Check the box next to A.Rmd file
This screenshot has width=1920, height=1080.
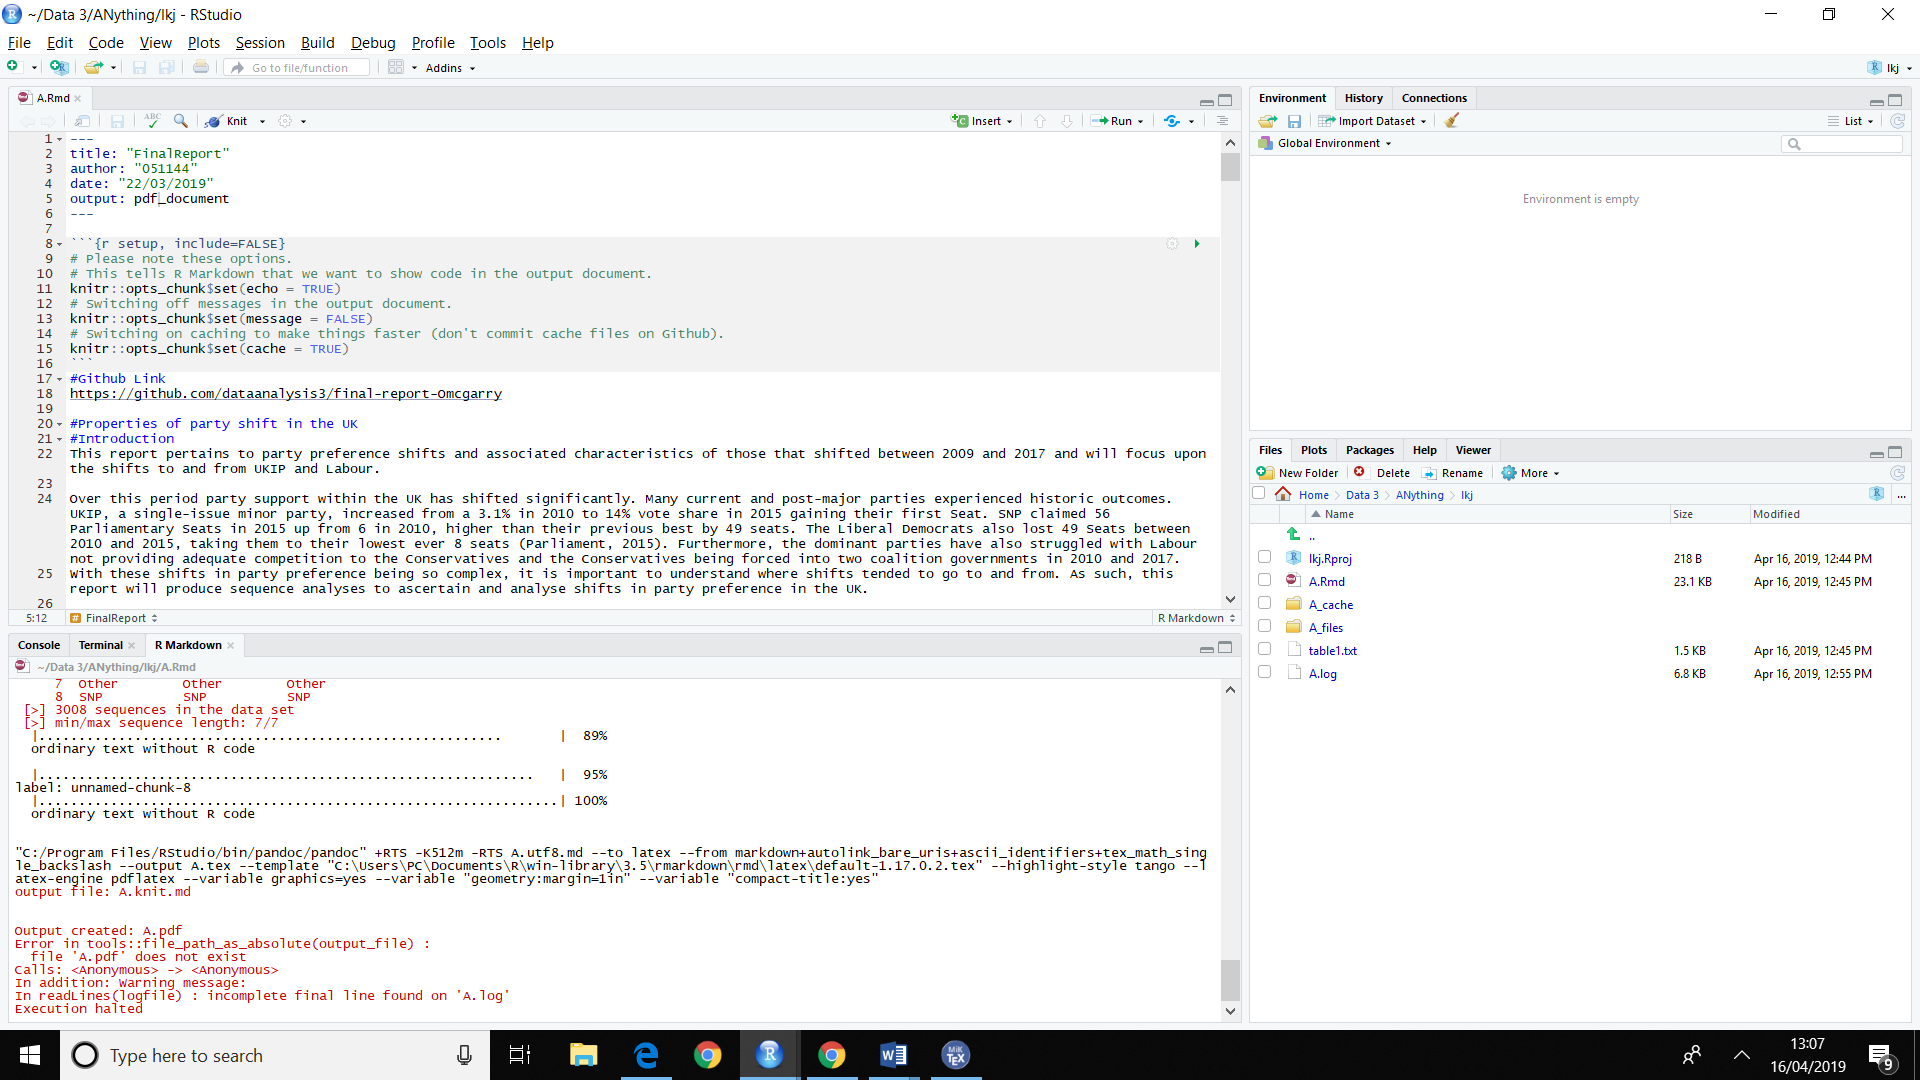pos(1264,581)
